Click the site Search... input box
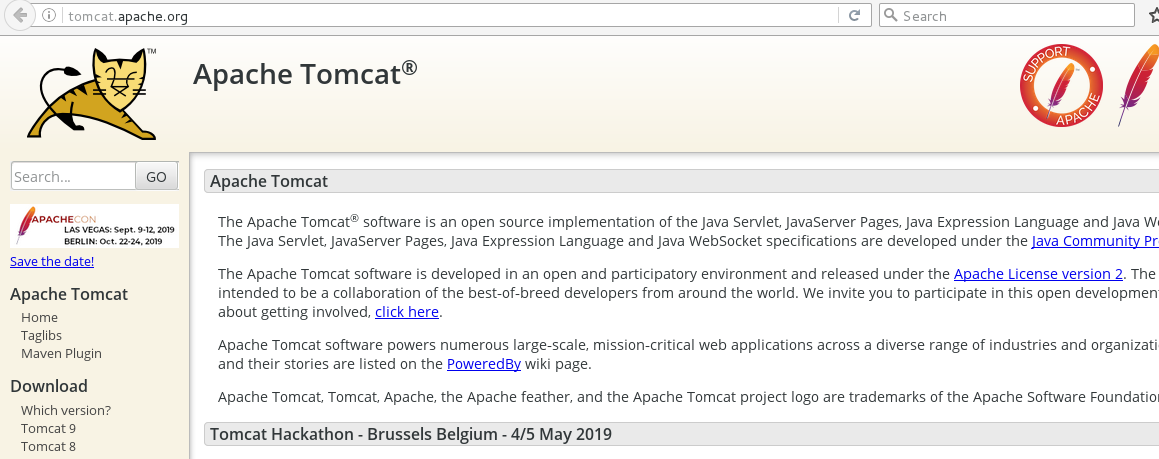This screenshot has width=1159, height=459. click(73, 176)
